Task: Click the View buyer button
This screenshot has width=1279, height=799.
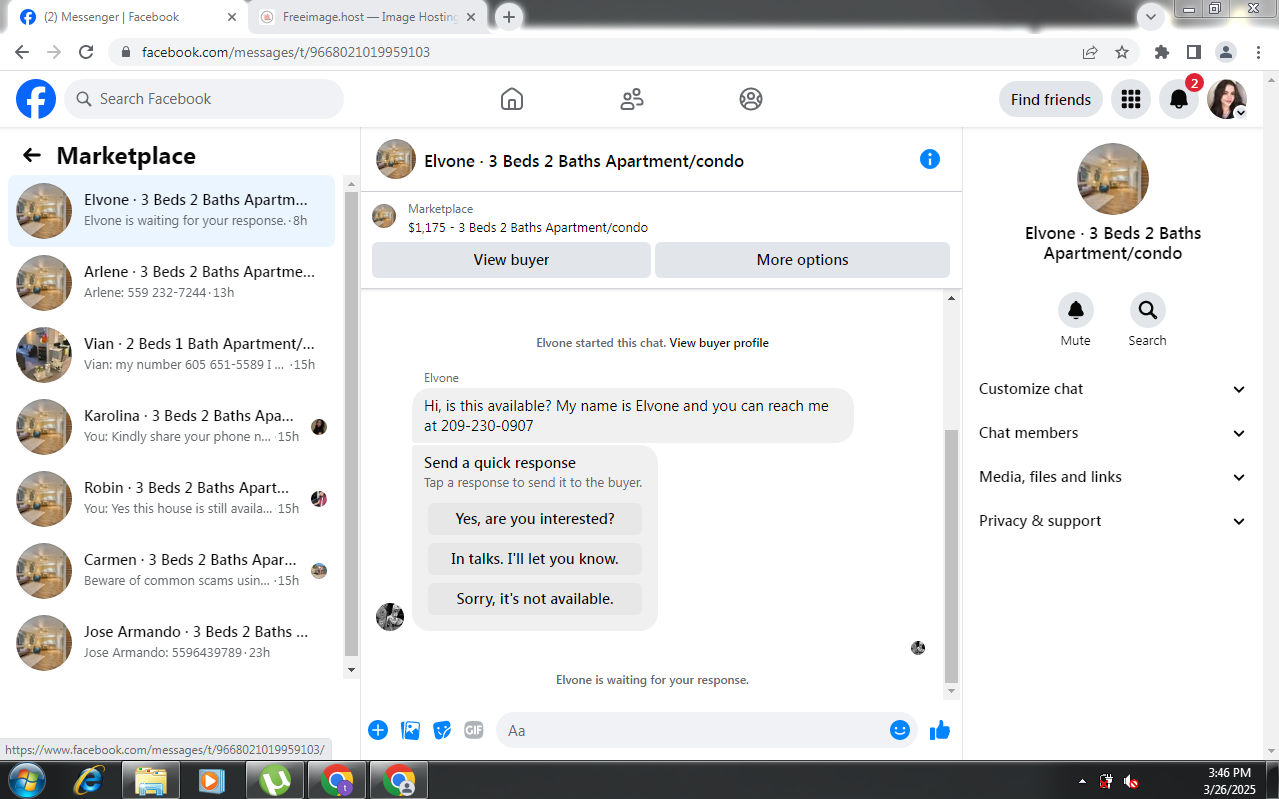Action: [x=511, y=260]
